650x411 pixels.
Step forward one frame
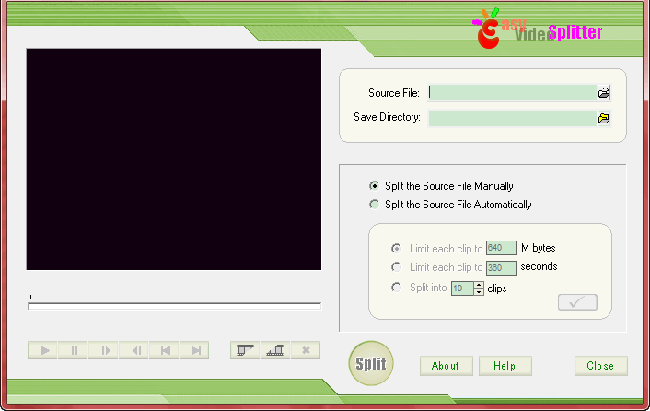click(x=104, y=350)
